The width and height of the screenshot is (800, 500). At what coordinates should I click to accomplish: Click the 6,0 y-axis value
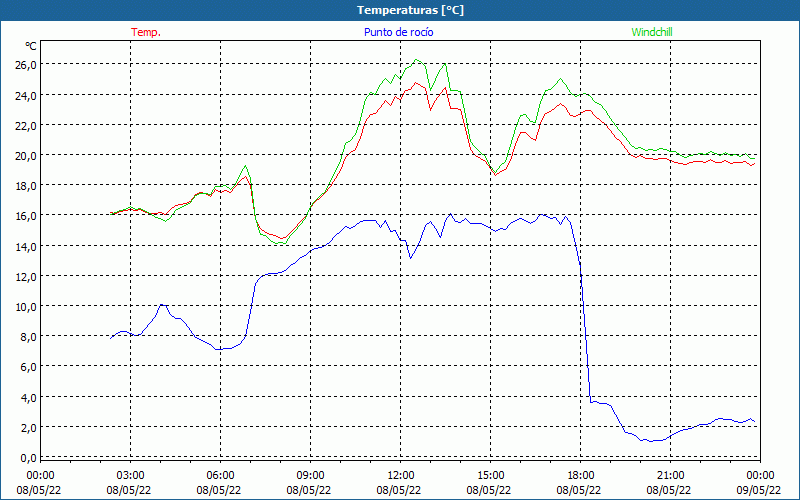[x=28, y=367]
